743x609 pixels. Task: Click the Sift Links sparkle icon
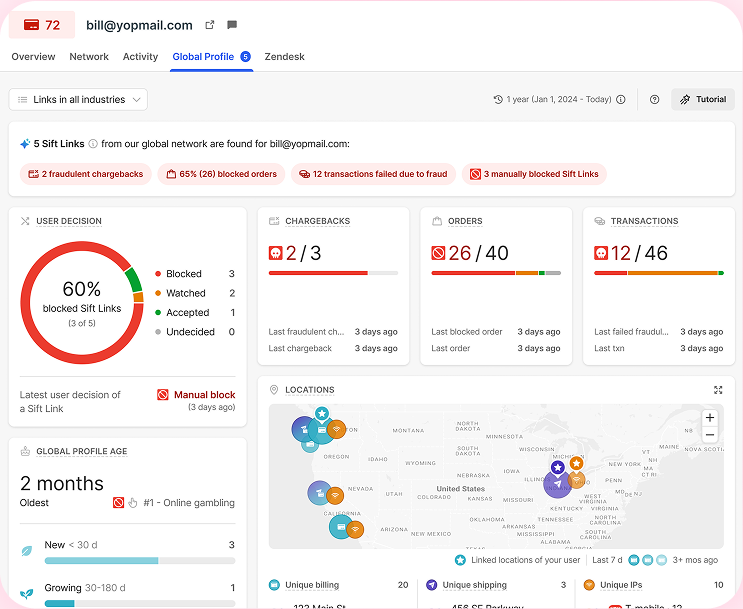[x=25, y=144]
